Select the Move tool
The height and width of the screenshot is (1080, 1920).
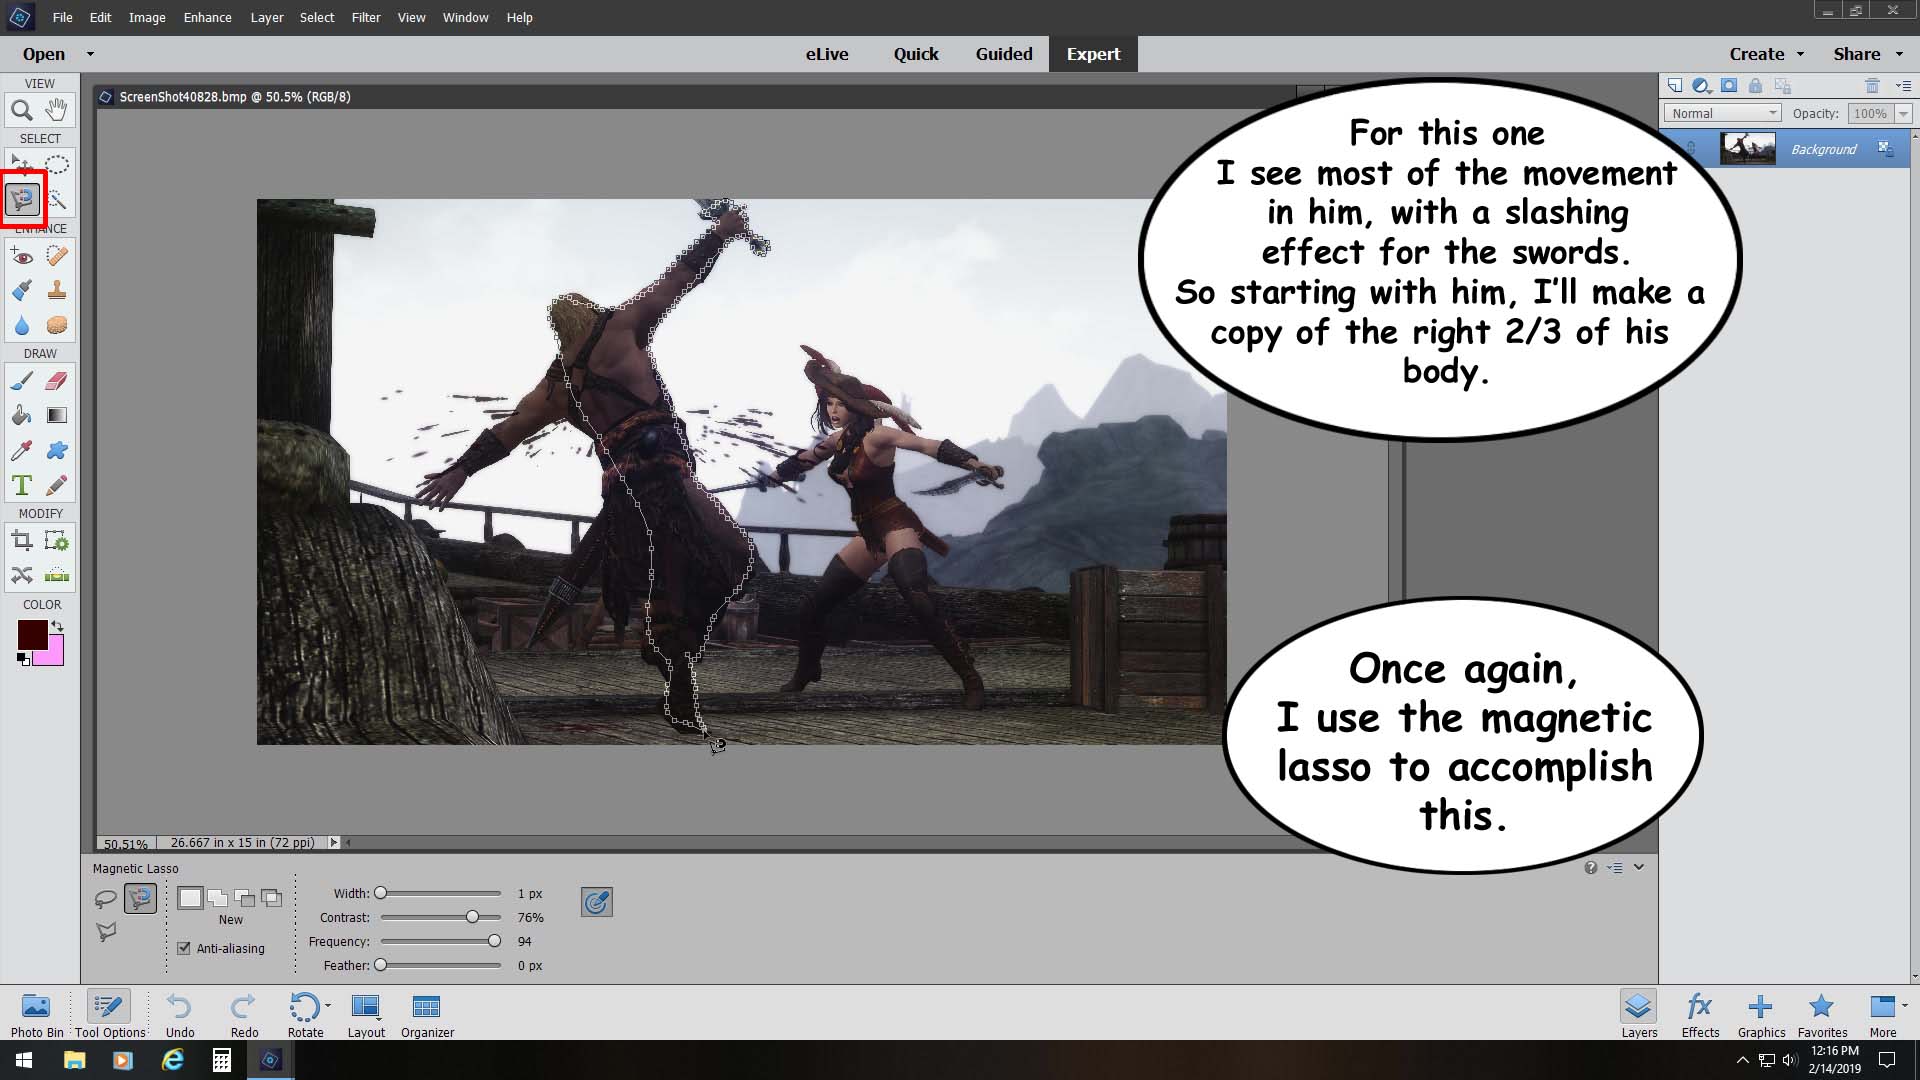tap(21, 163)
